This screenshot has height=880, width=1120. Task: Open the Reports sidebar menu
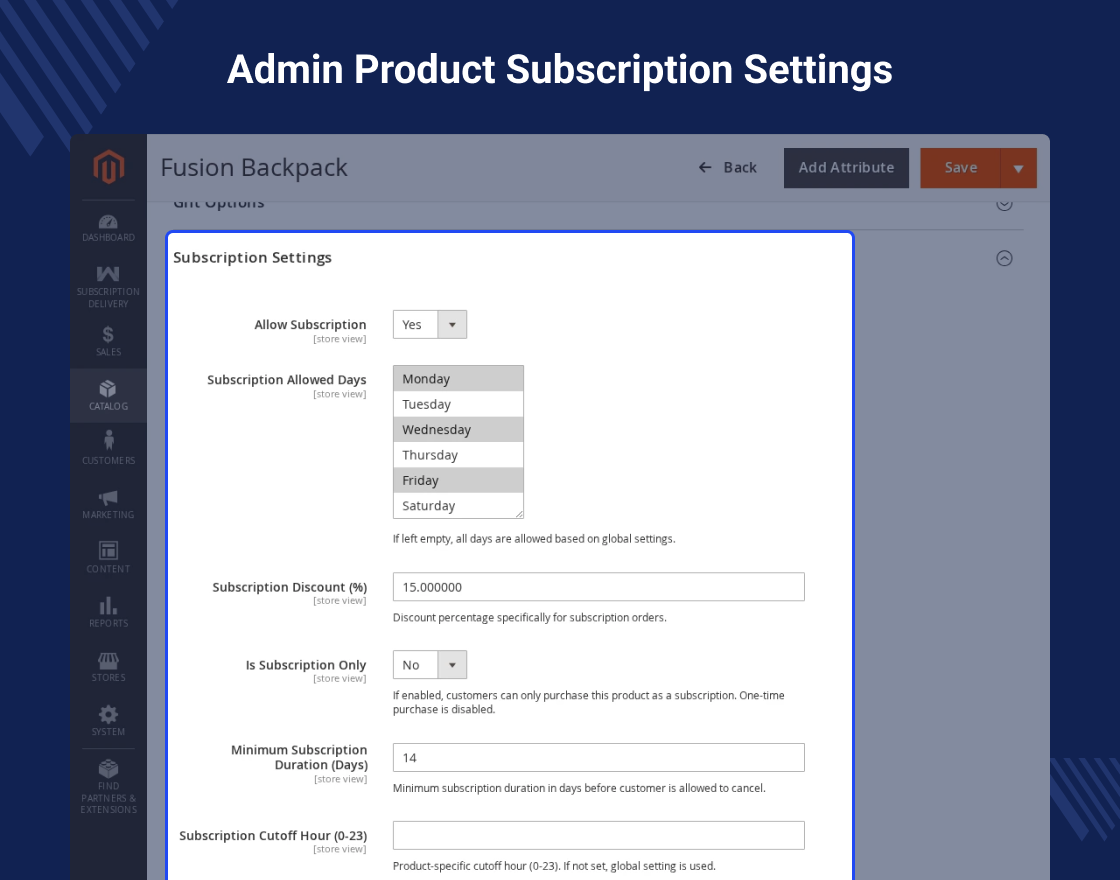[109, 612]
